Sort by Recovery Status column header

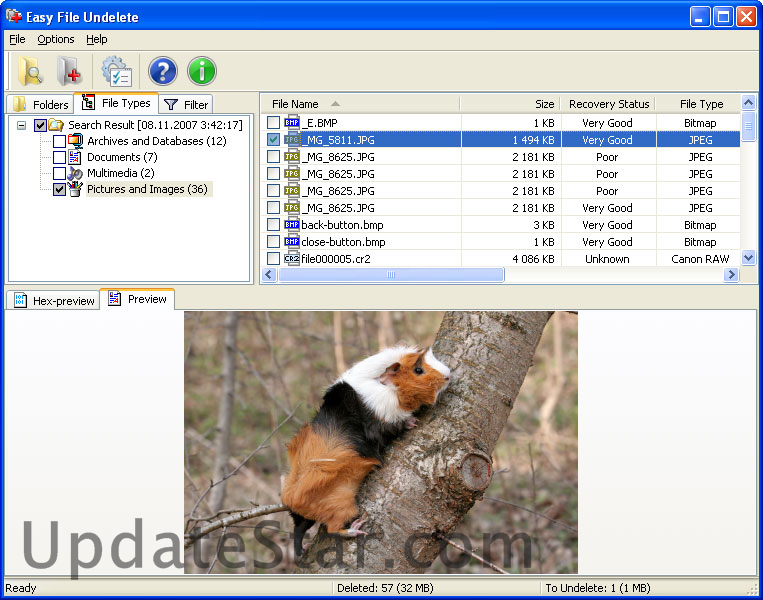click(x=609, y=104)
